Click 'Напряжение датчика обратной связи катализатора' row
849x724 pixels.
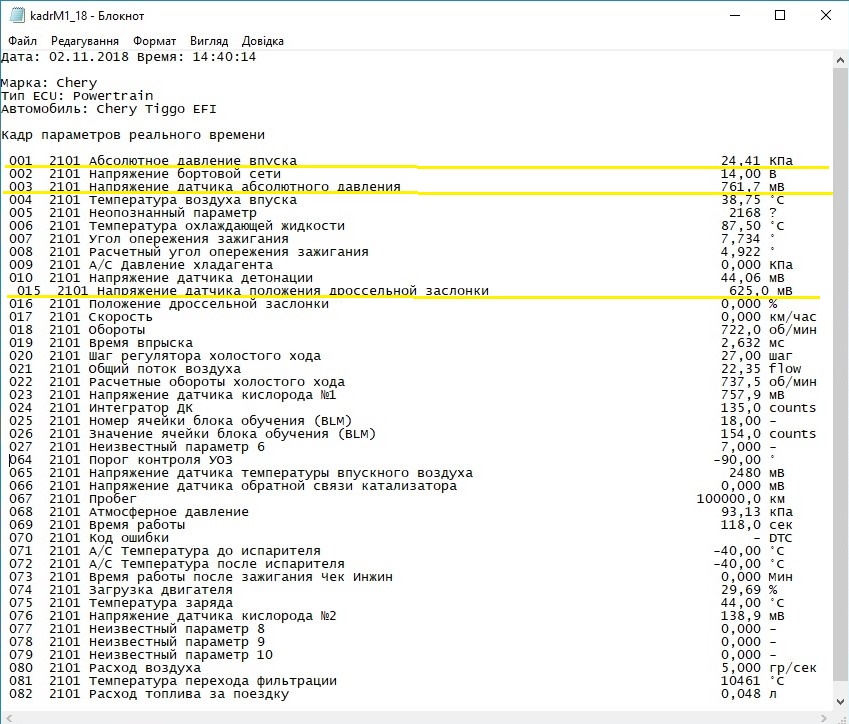[397, 486]
